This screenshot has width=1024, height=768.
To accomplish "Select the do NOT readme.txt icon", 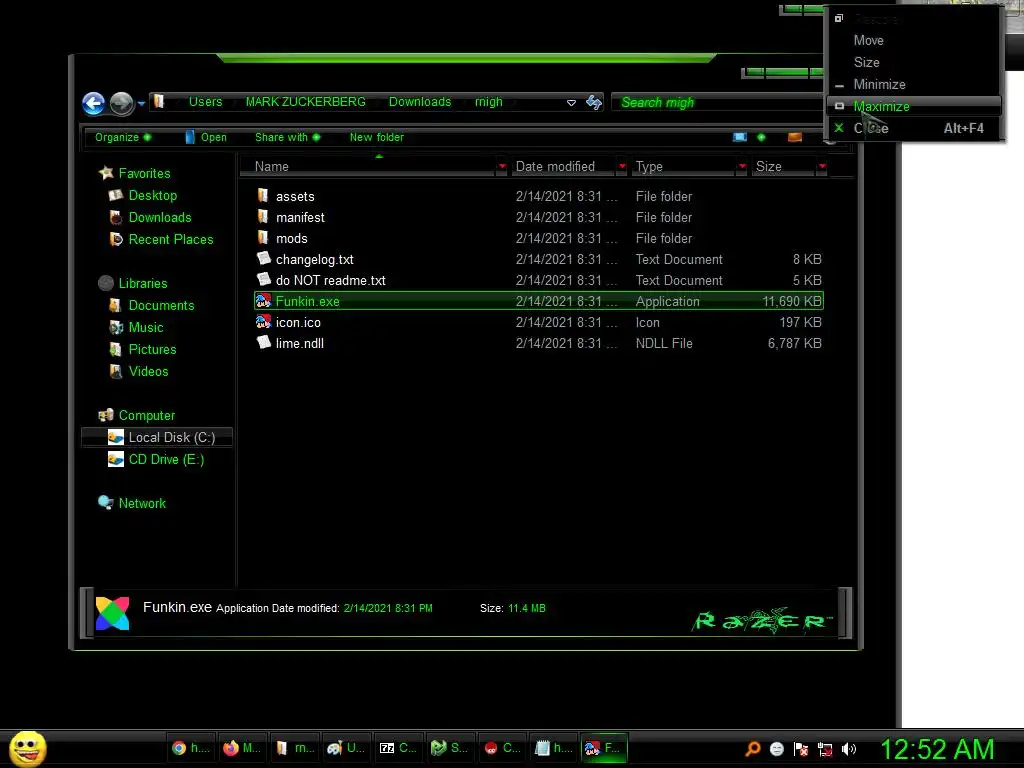I will (x=264, y=280).
